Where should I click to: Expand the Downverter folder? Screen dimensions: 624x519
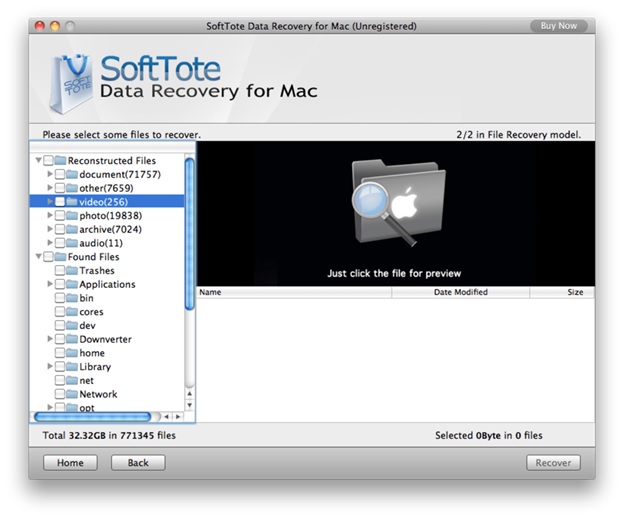(50, 339)
